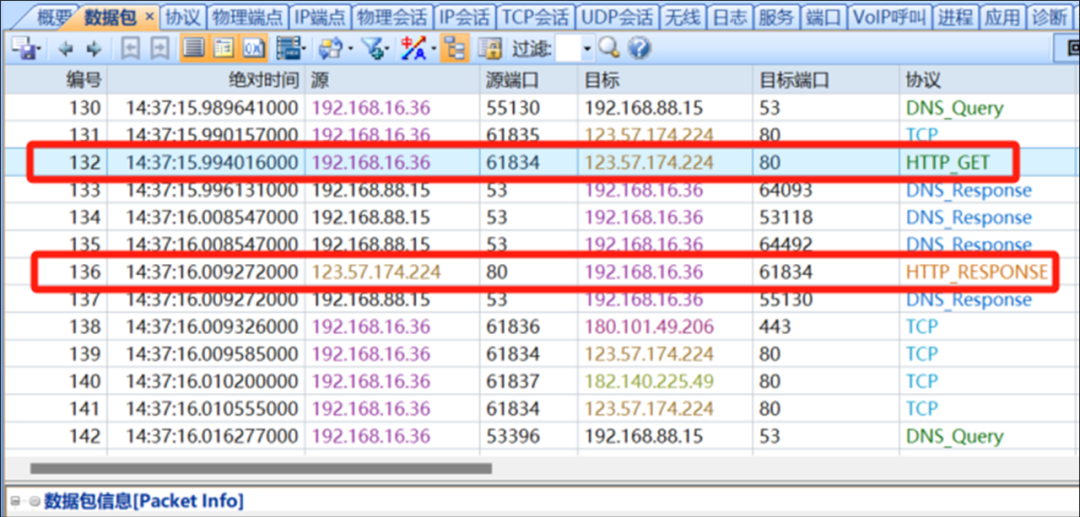Click destination 180.101.49.206 in row 138
Viewport: 1080px width, 517px height.
(649, 326)
